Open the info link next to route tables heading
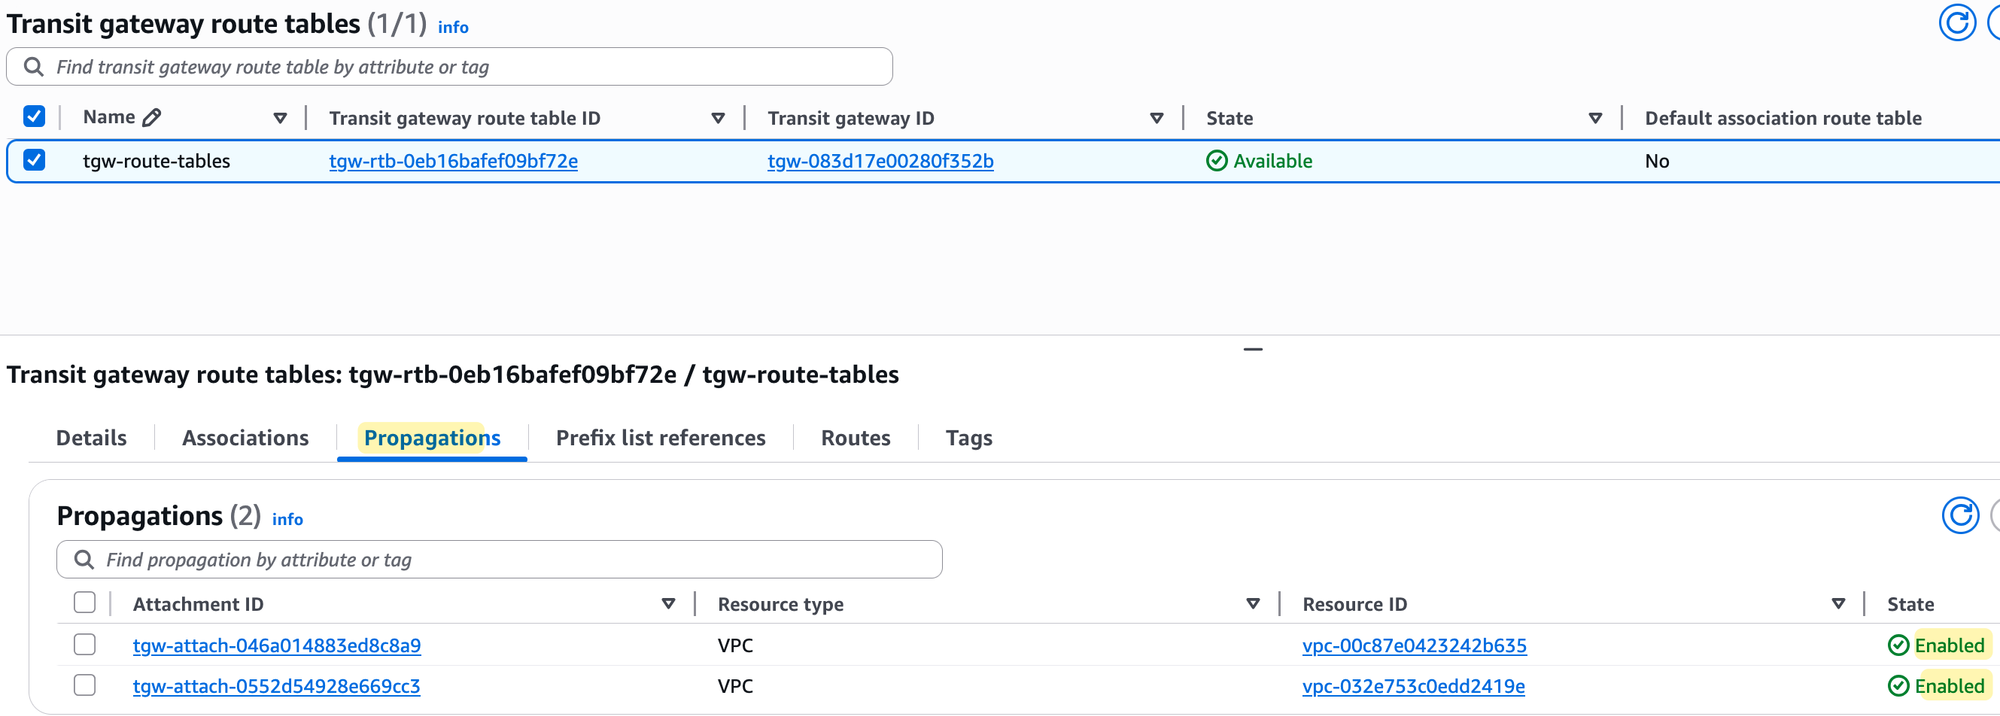This screenshot has width=2000, height=716. pyautogui.click(x=453, y=27)
